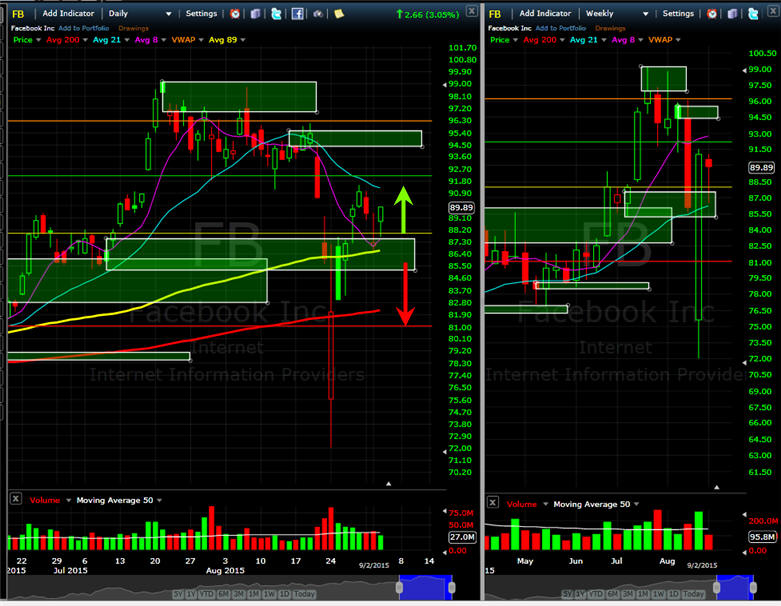This screenshot has width=781, height=606.
Task: Click FB ticker symbol in Weekly chart
Action: [x=495, y=14]
